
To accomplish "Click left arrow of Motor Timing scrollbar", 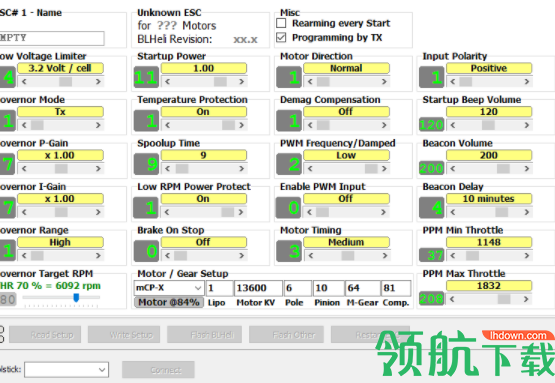I will [x=310, y=256].
